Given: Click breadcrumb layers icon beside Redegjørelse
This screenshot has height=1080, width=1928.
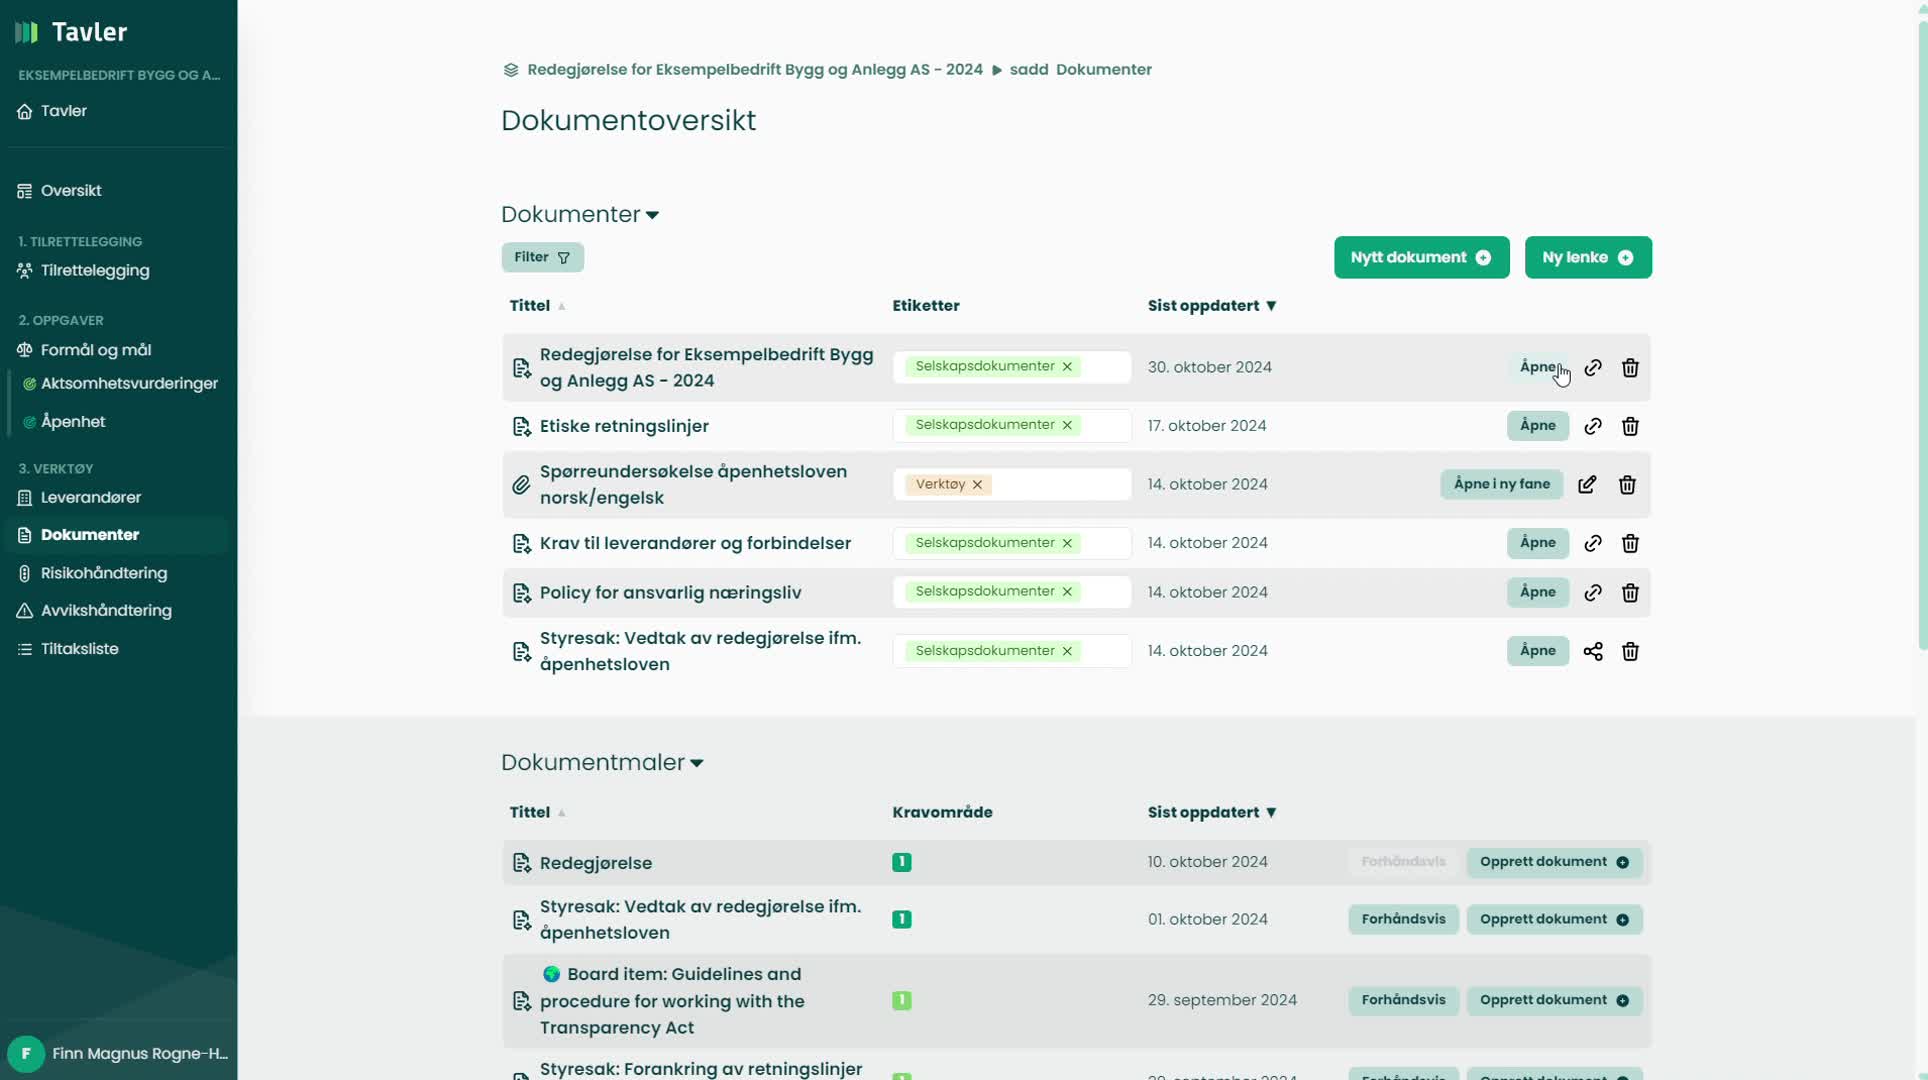Looking at the screenshot, I should point(511,70).
